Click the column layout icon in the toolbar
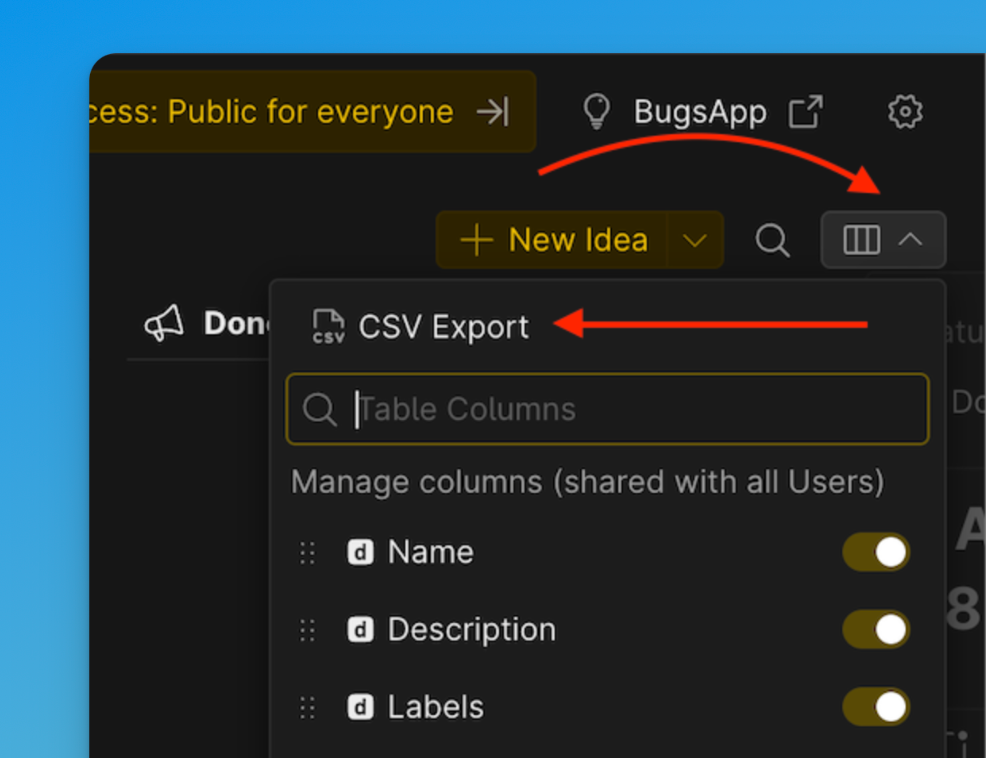986x758 pixels. 864,239
